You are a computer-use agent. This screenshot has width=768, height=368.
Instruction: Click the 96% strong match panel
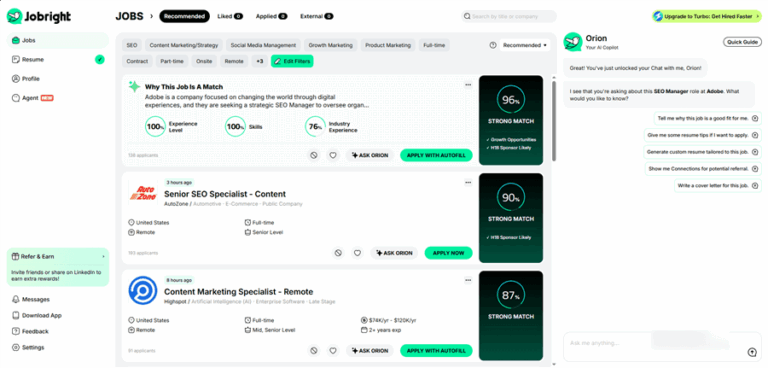coord(511,120)
